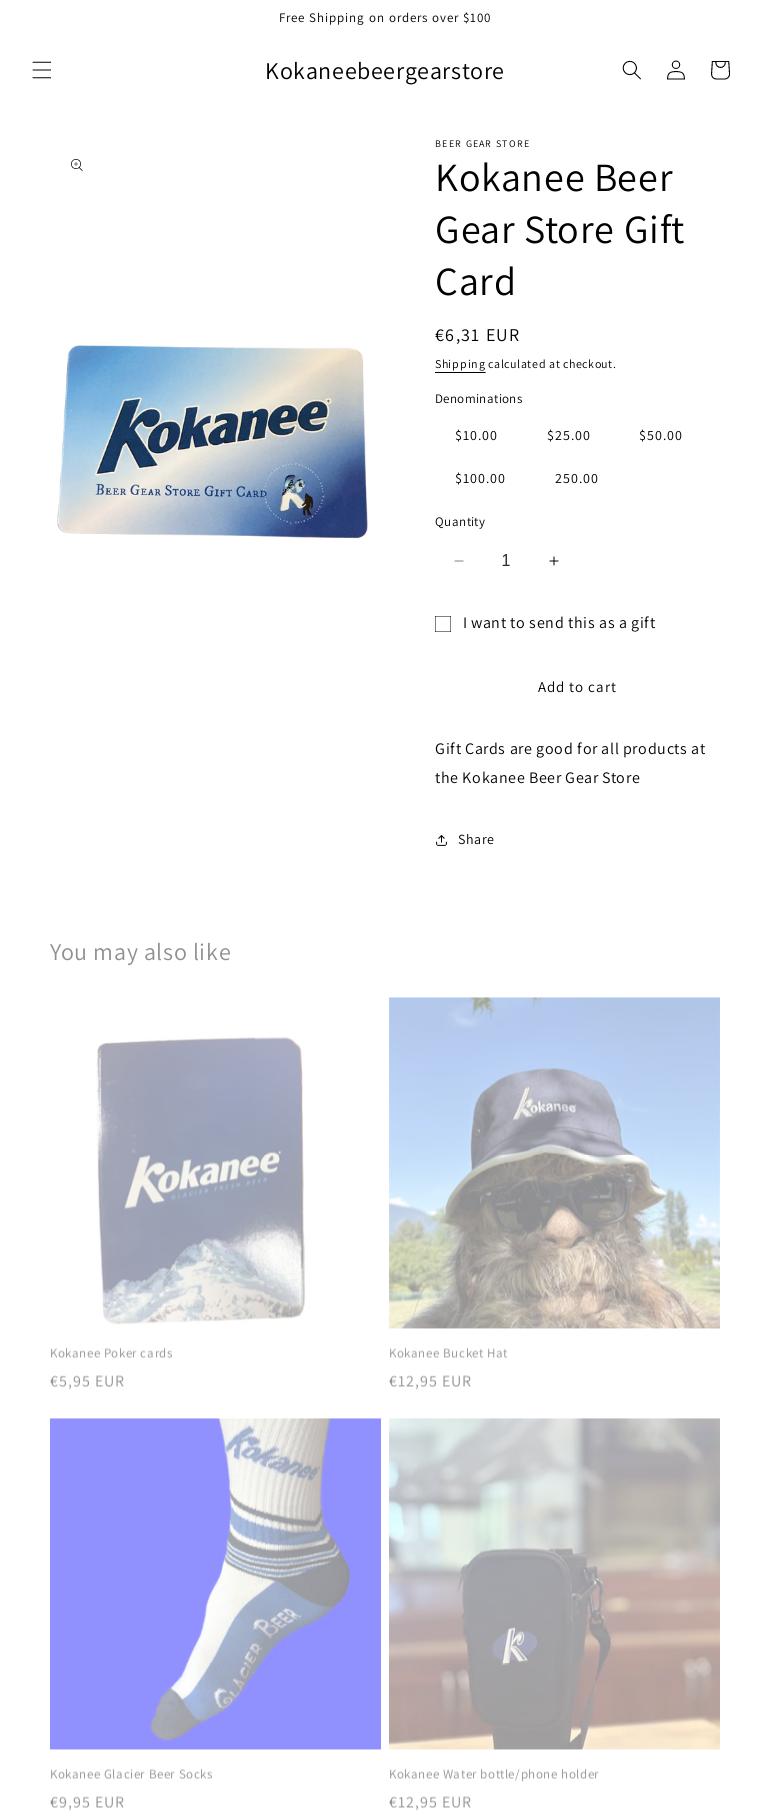Click the quantity input field

pyautogui.click(x=506, y=561)
